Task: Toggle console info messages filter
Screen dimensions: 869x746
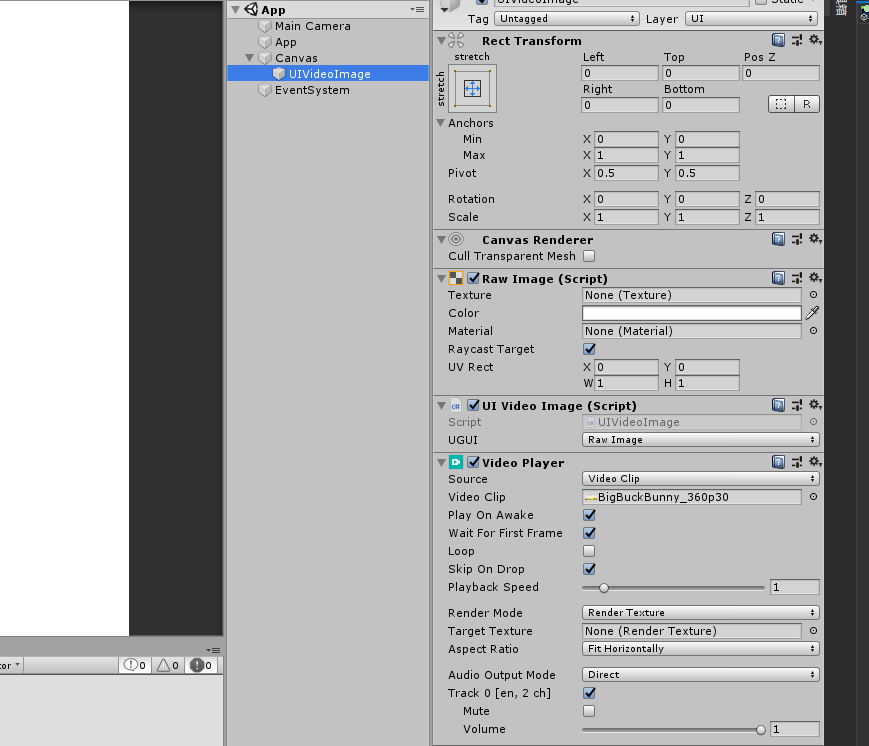Action: [135, 665]
